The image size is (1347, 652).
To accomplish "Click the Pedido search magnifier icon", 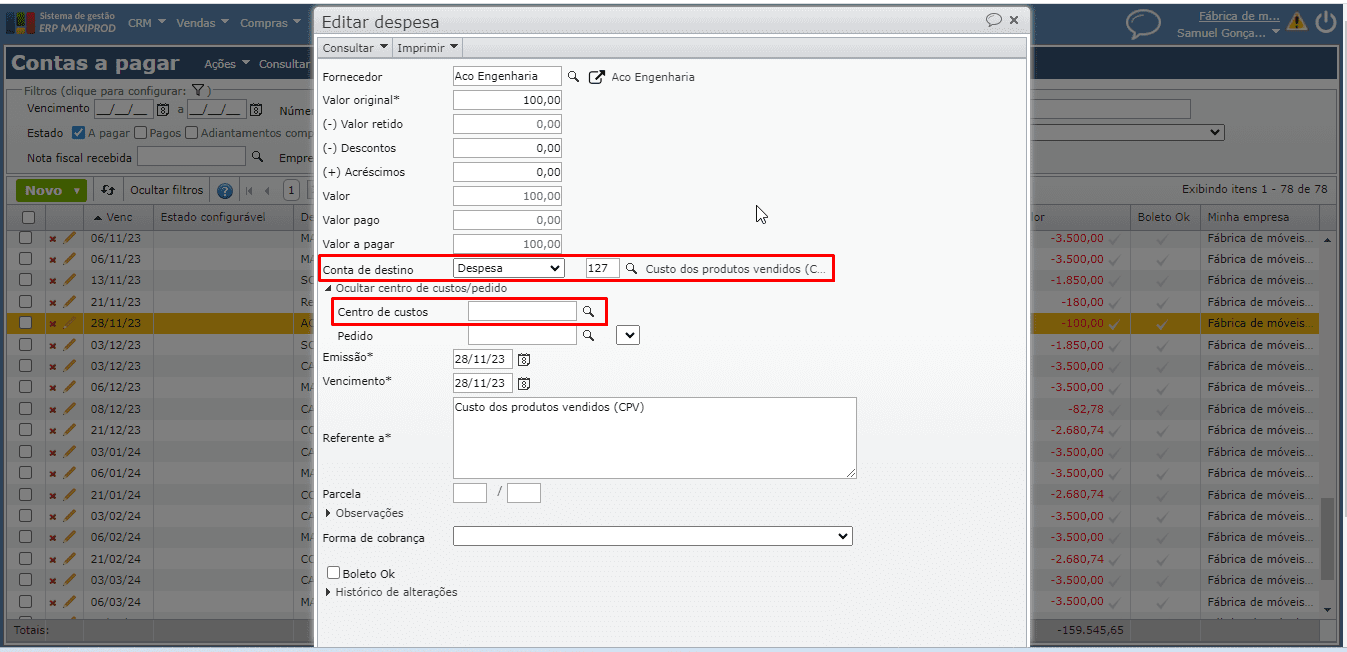I will (x=589, y=336).
